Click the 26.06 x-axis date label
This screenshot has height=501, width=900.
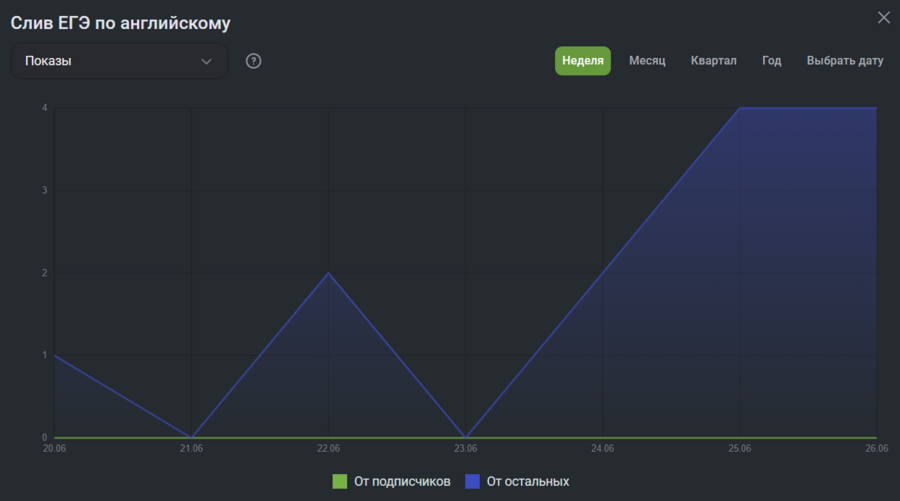click(x=876, y=449)
